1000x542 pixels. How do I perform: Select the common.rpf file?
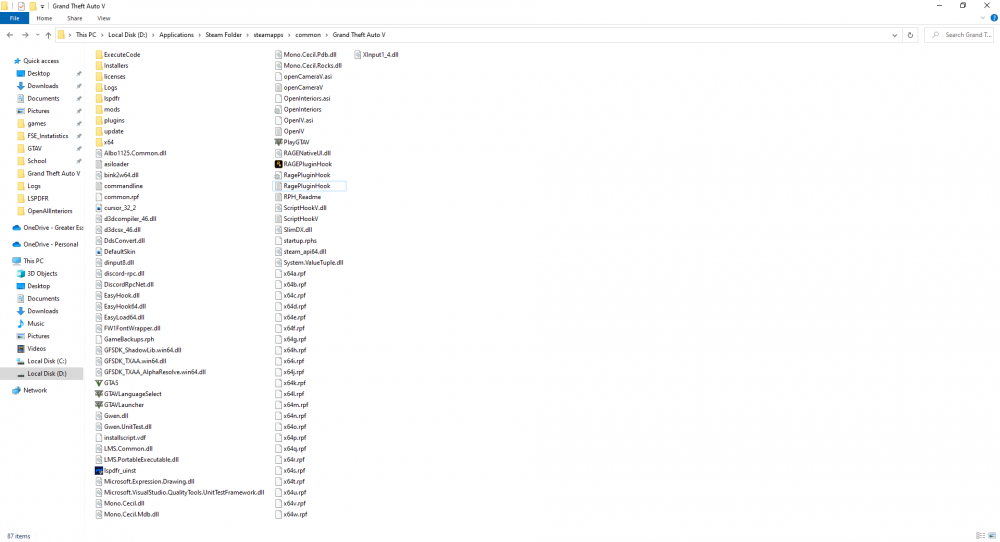tap(121, 197)
